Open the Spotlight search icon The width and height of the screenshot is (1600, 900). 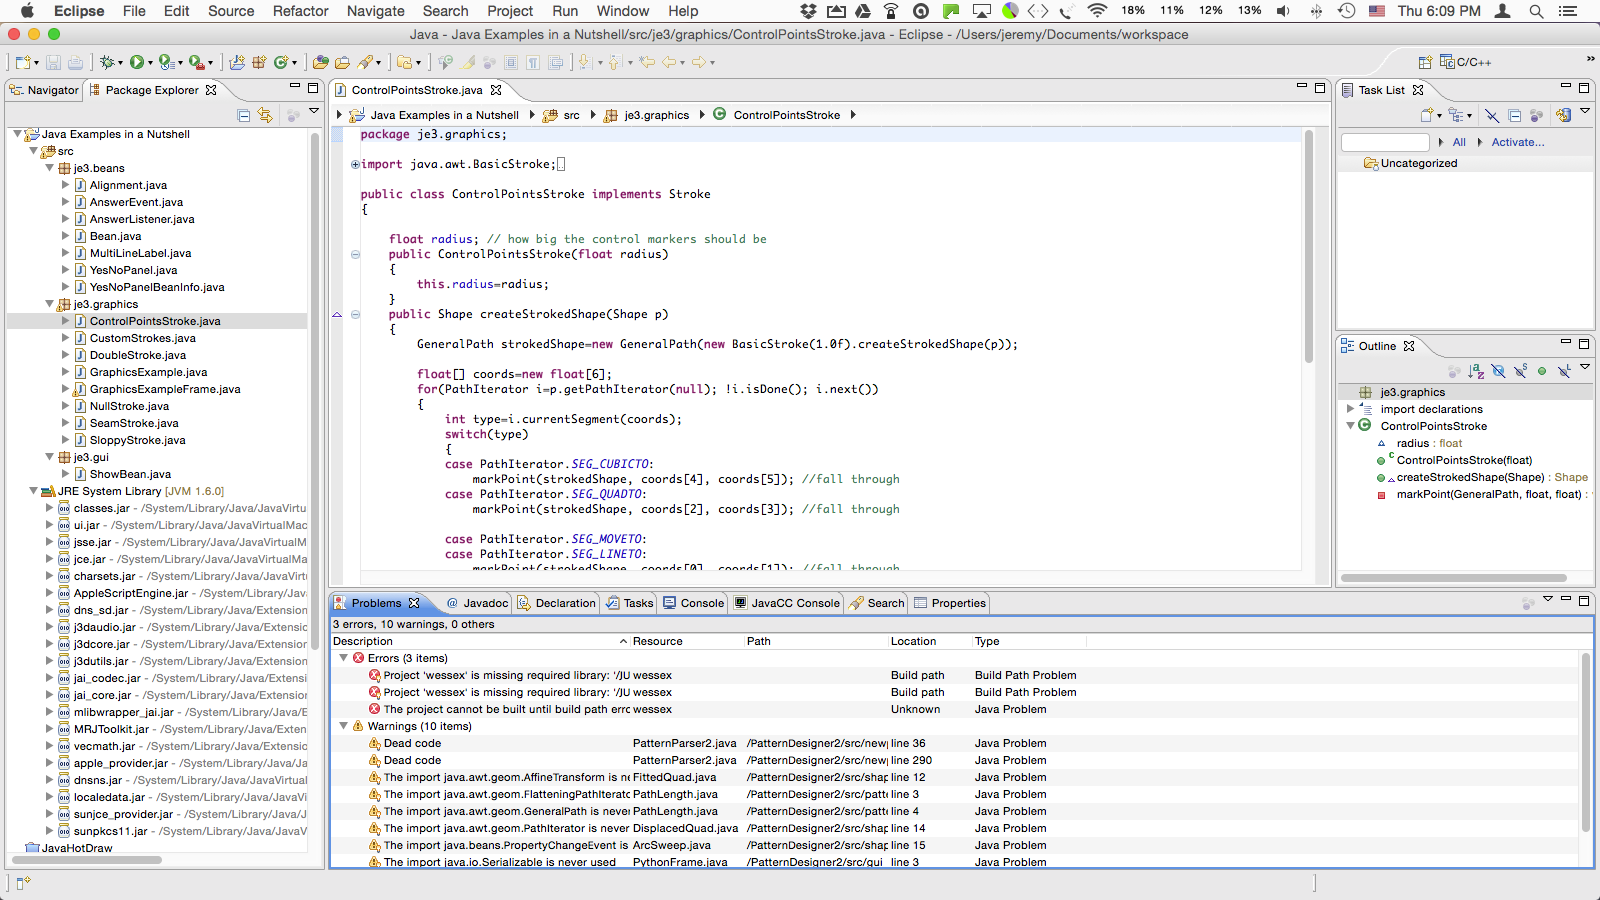pyautogui.click(x=1536, y=11)
